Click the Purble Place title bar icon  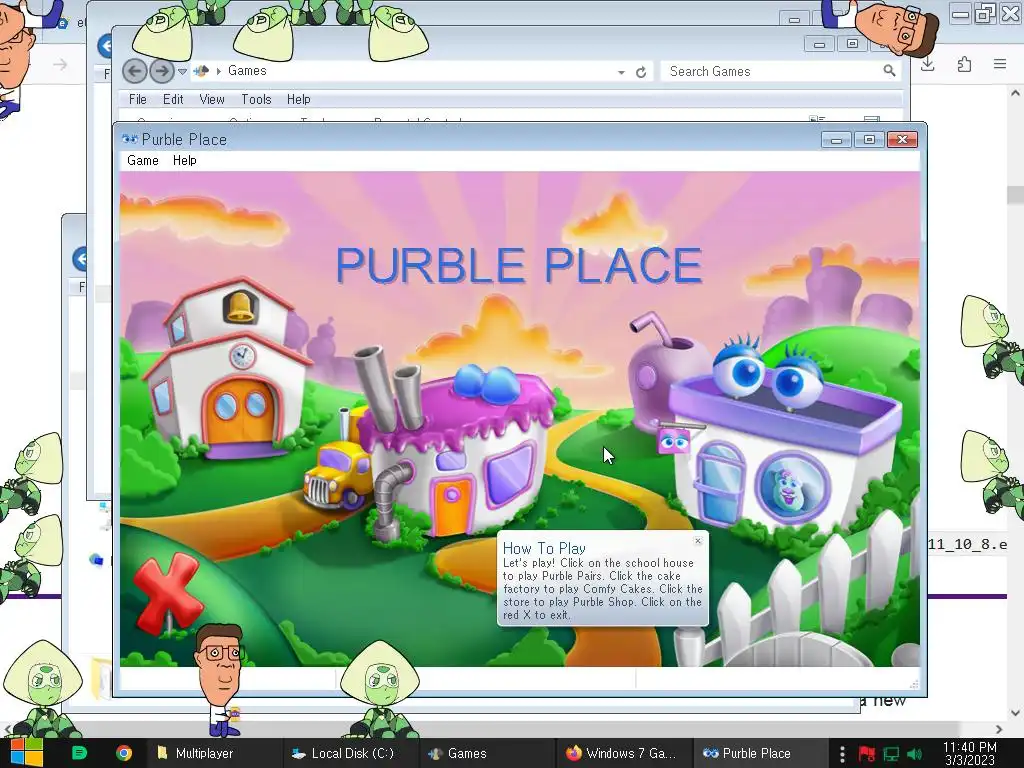129,139
